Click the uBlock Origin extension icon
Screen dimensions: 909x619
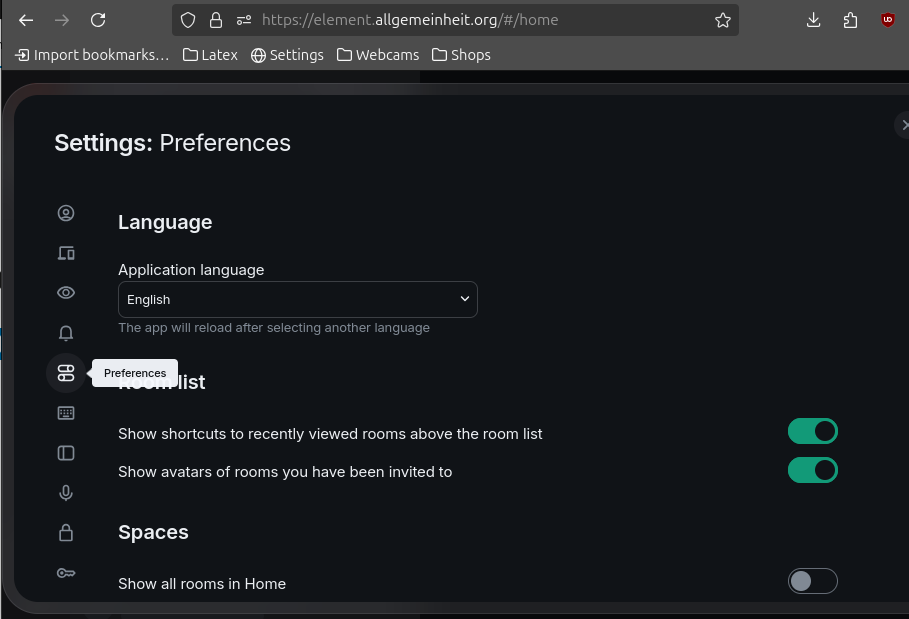[887, 20]
